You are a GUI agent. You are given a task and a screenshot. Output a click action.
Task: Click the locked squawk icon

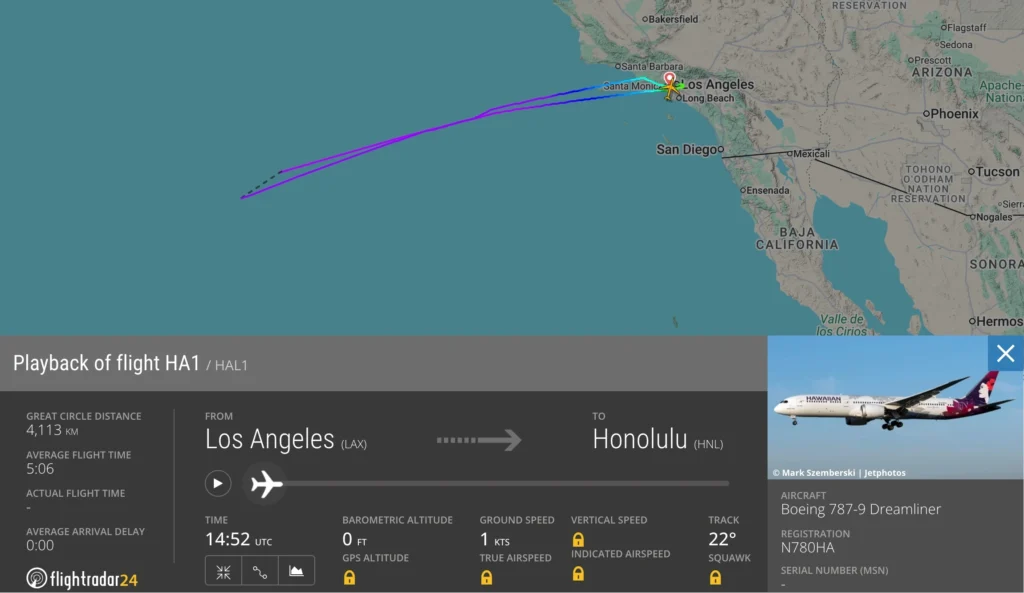715,577
